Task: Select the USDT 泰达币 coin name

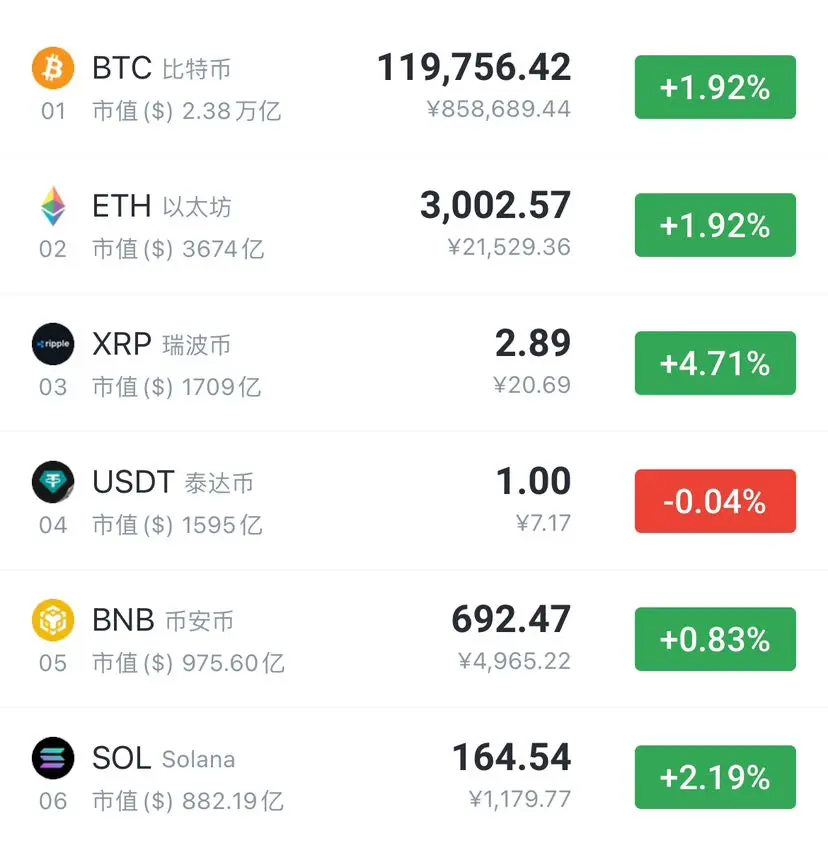Action: [173, 482]
